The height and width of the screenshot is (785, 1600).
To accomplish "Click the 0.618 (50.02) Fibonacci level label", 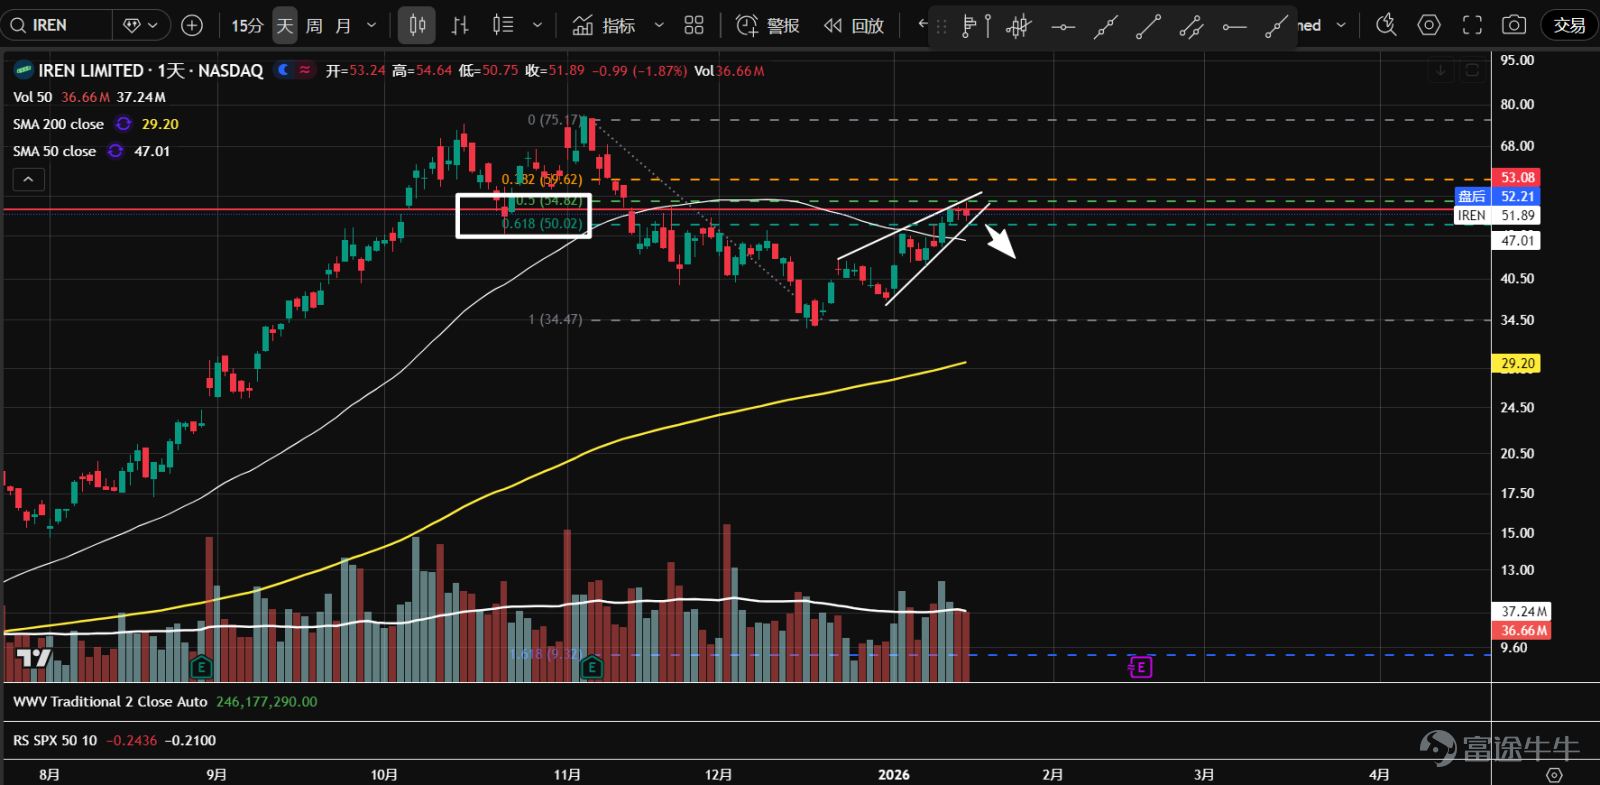I will (x=542, y=224).
